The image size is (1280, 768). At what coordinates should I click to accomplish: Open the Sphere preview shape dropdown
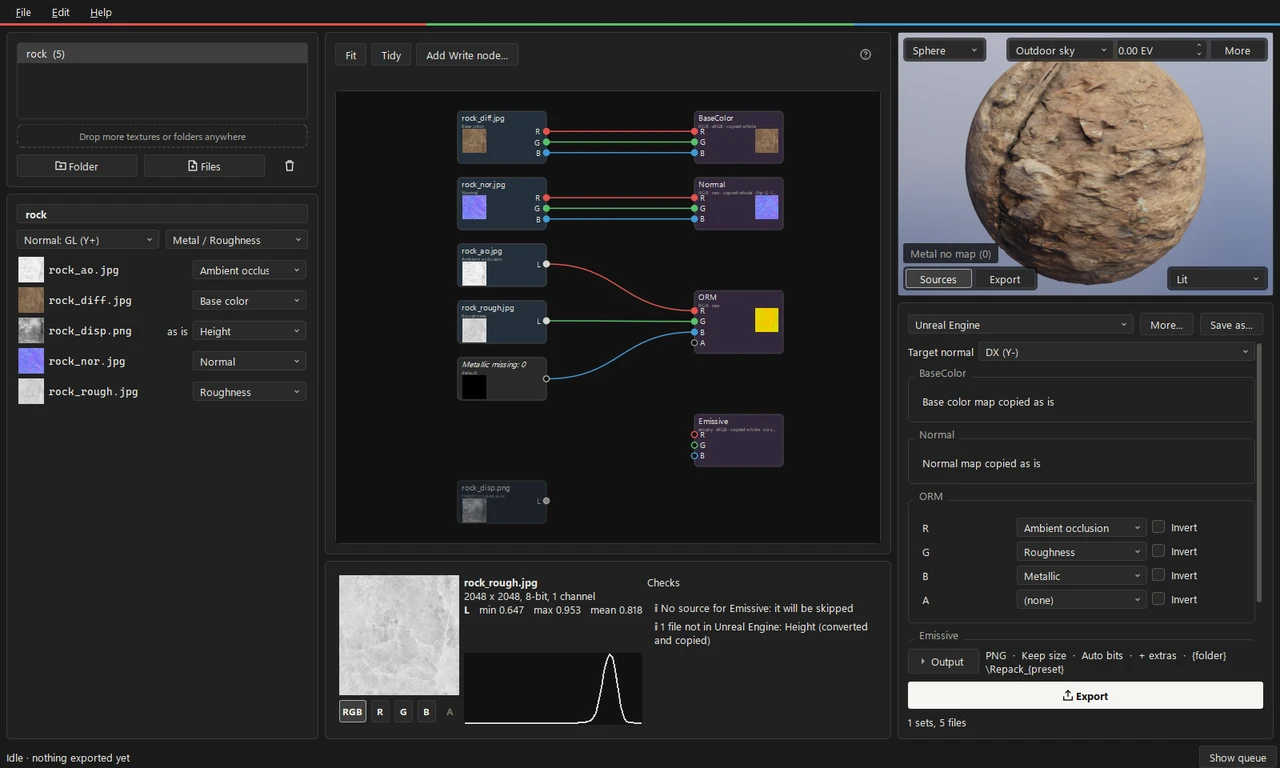coord(945,50)
